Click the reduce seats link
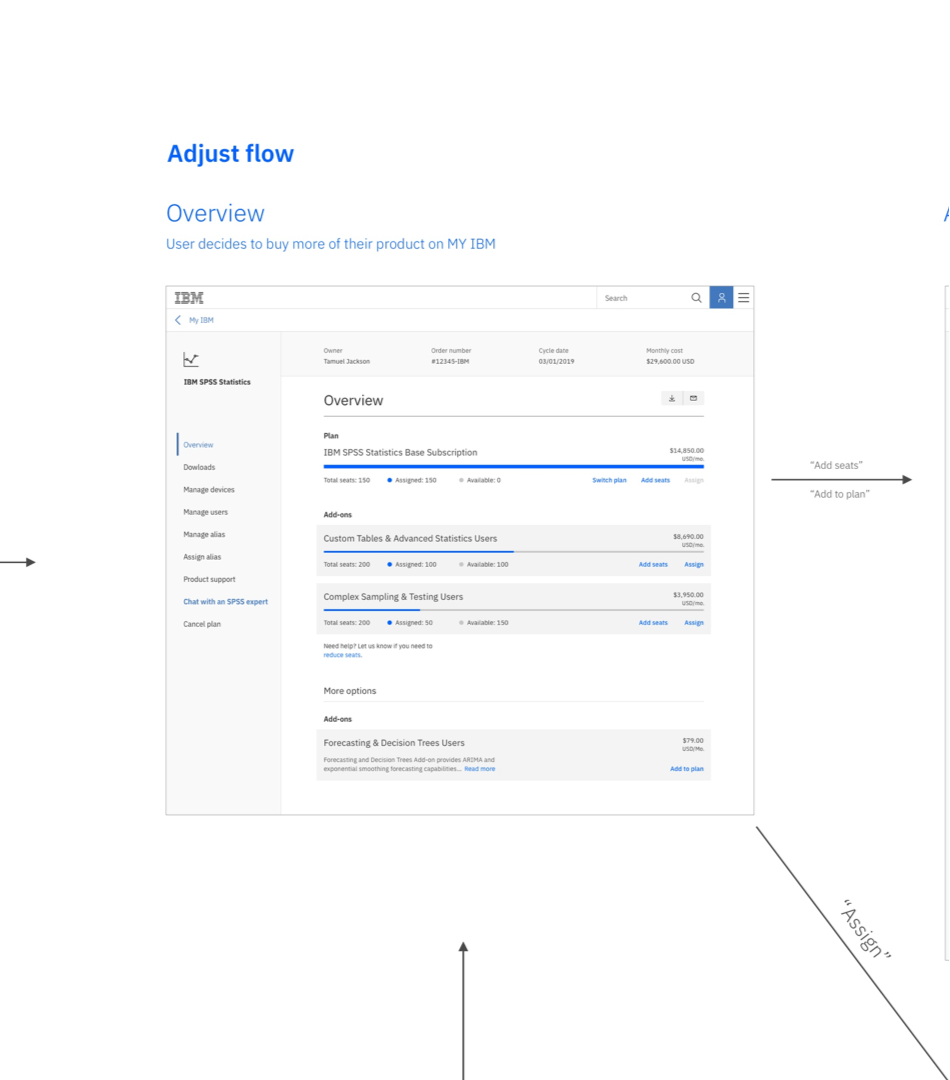Image resolution: width=950 pixels, height=1080 pixels. pyautogui.click(x=342, y=655)
